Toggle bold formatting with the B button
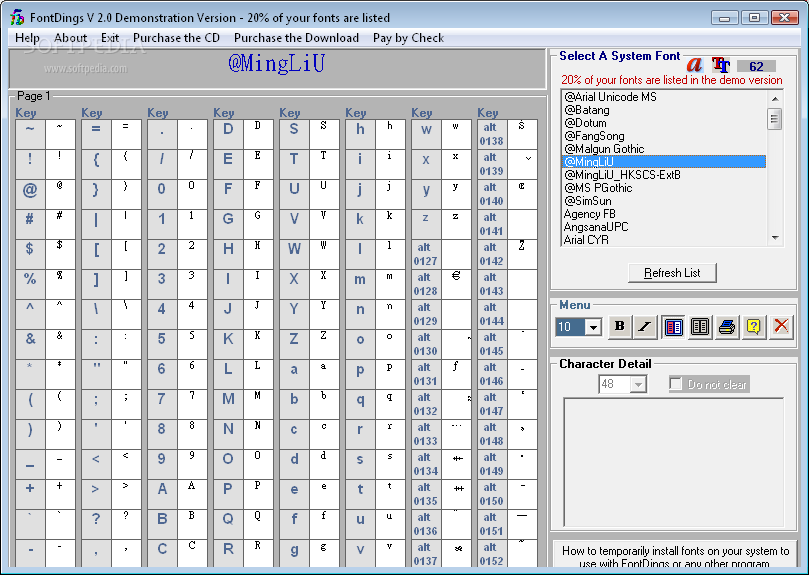Viewport: 809px width, 575px height. coord(620,327)
